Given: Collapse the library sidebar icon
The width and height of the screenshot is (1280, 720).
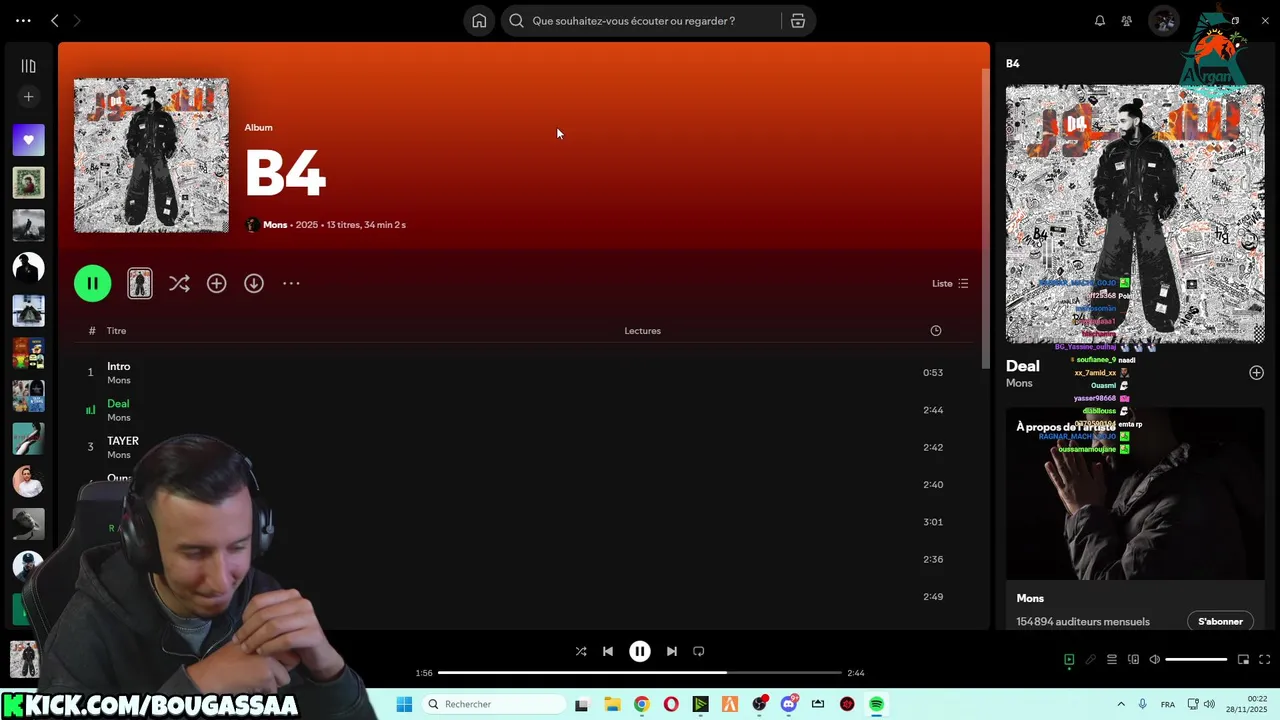Looking at the screenshot, I should (x=28, y=66).
